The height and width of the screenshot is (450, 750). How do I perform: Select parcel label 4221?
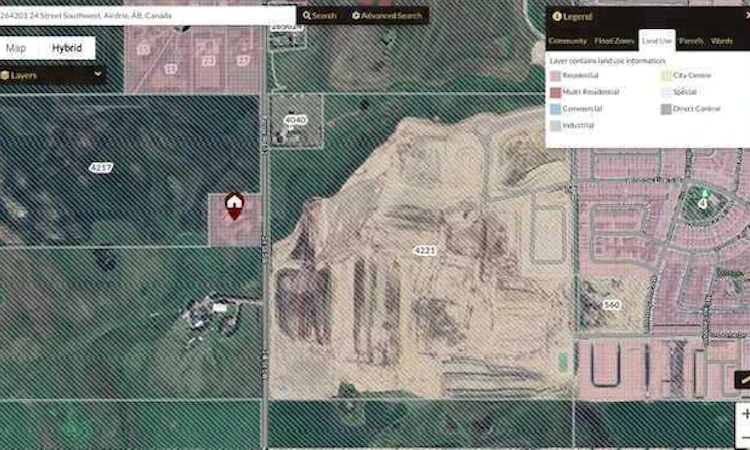click(x=424, y=250)
